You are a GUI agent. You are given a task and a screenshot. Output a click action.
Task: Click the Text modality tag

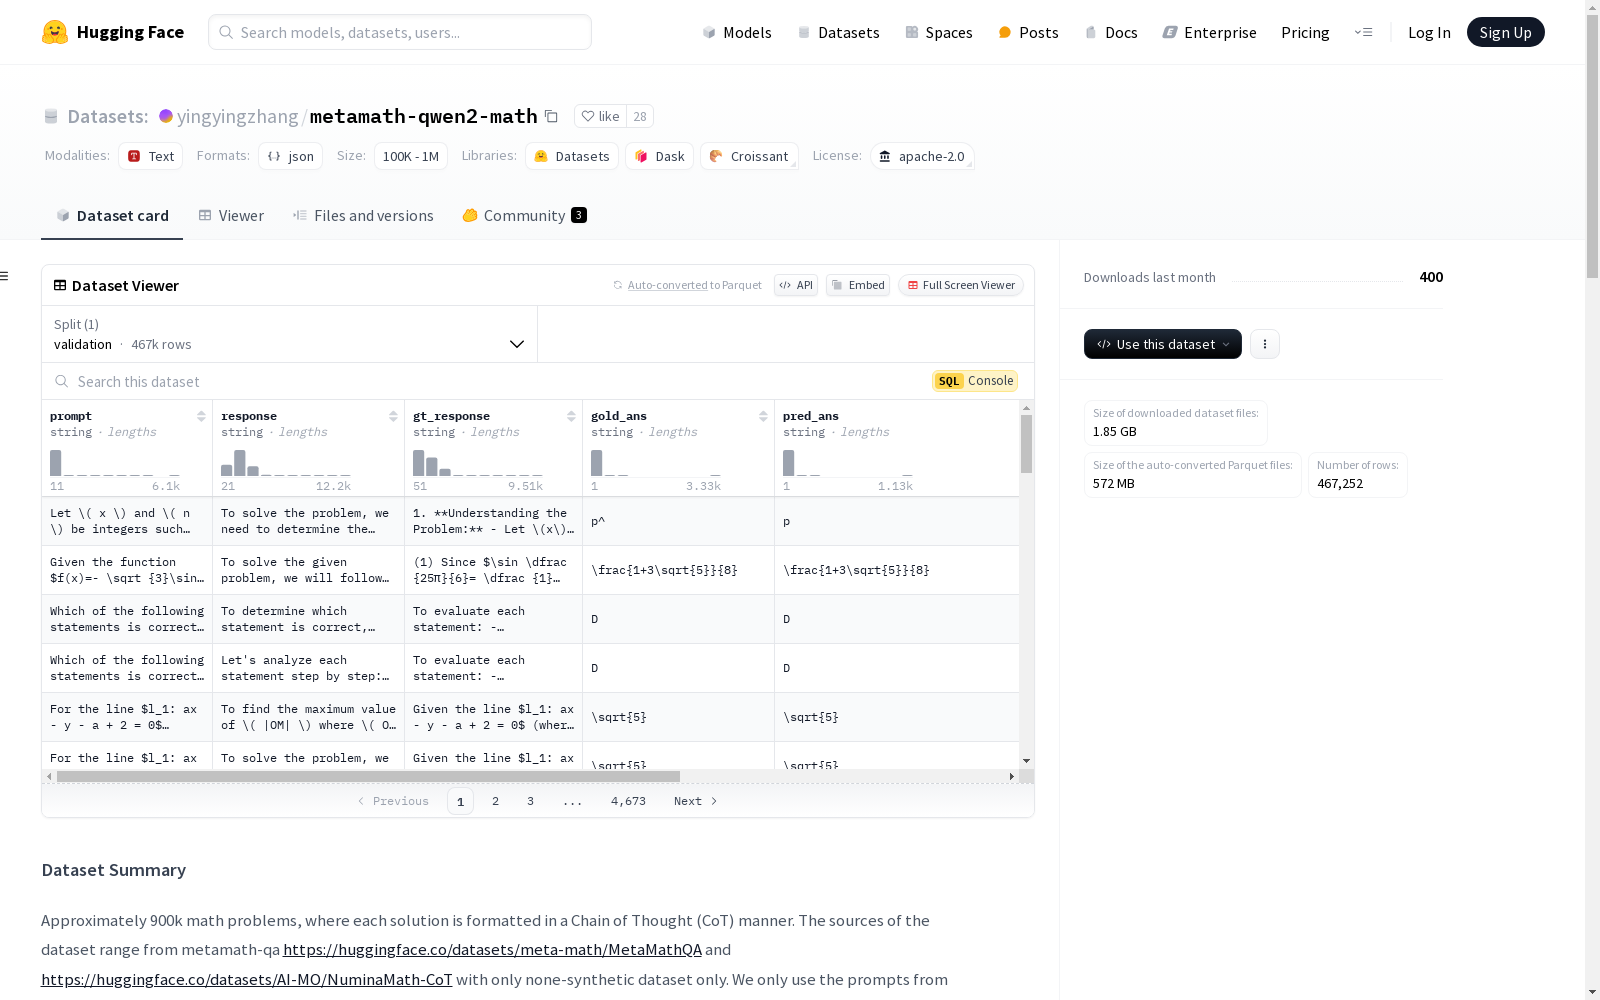(x=150, y=156)
